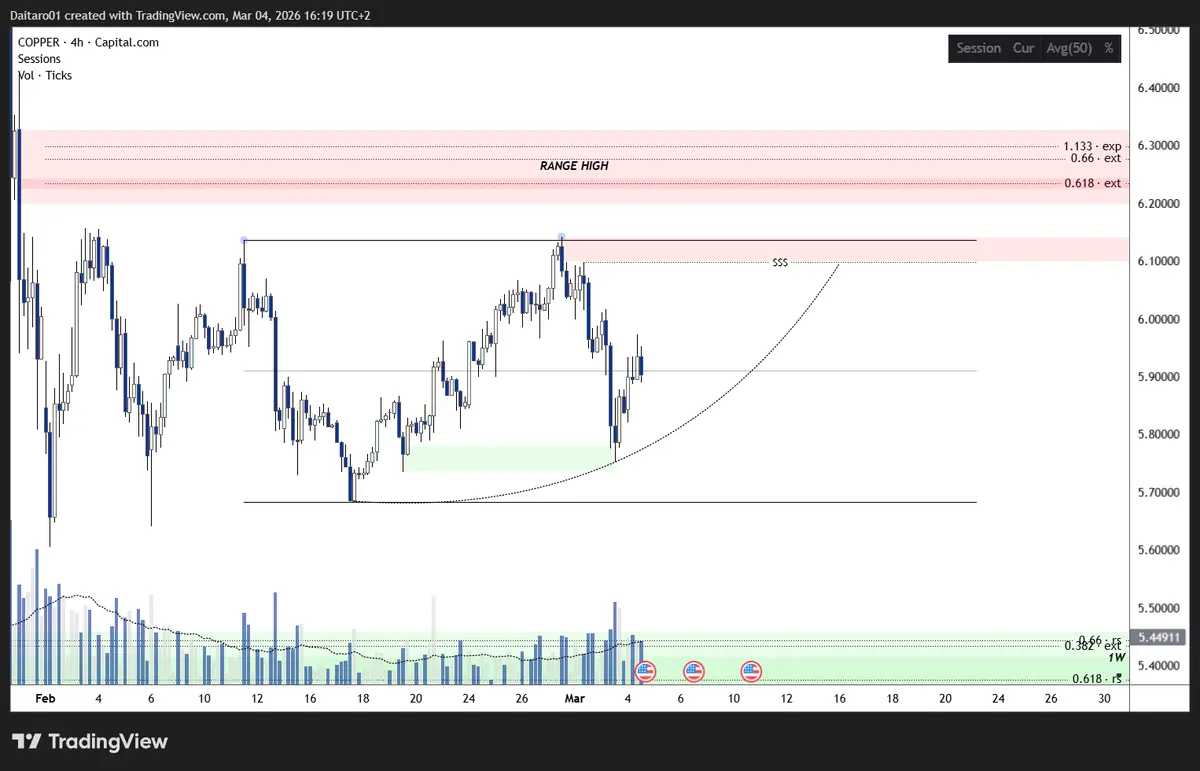Click the Session column header in the table

(x=978, y=48)
